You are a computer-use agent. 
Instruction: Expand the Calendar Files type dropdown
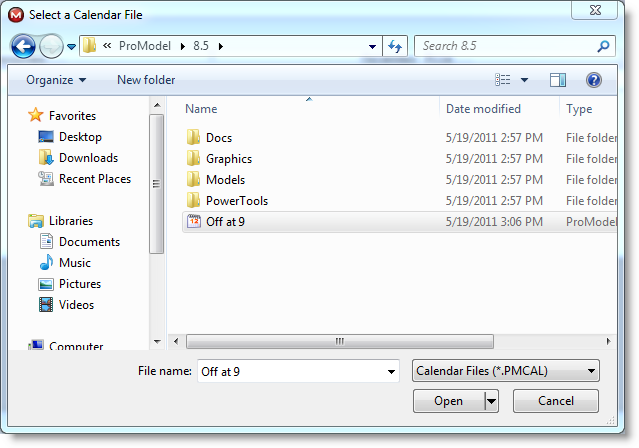[x=505, y=371]
